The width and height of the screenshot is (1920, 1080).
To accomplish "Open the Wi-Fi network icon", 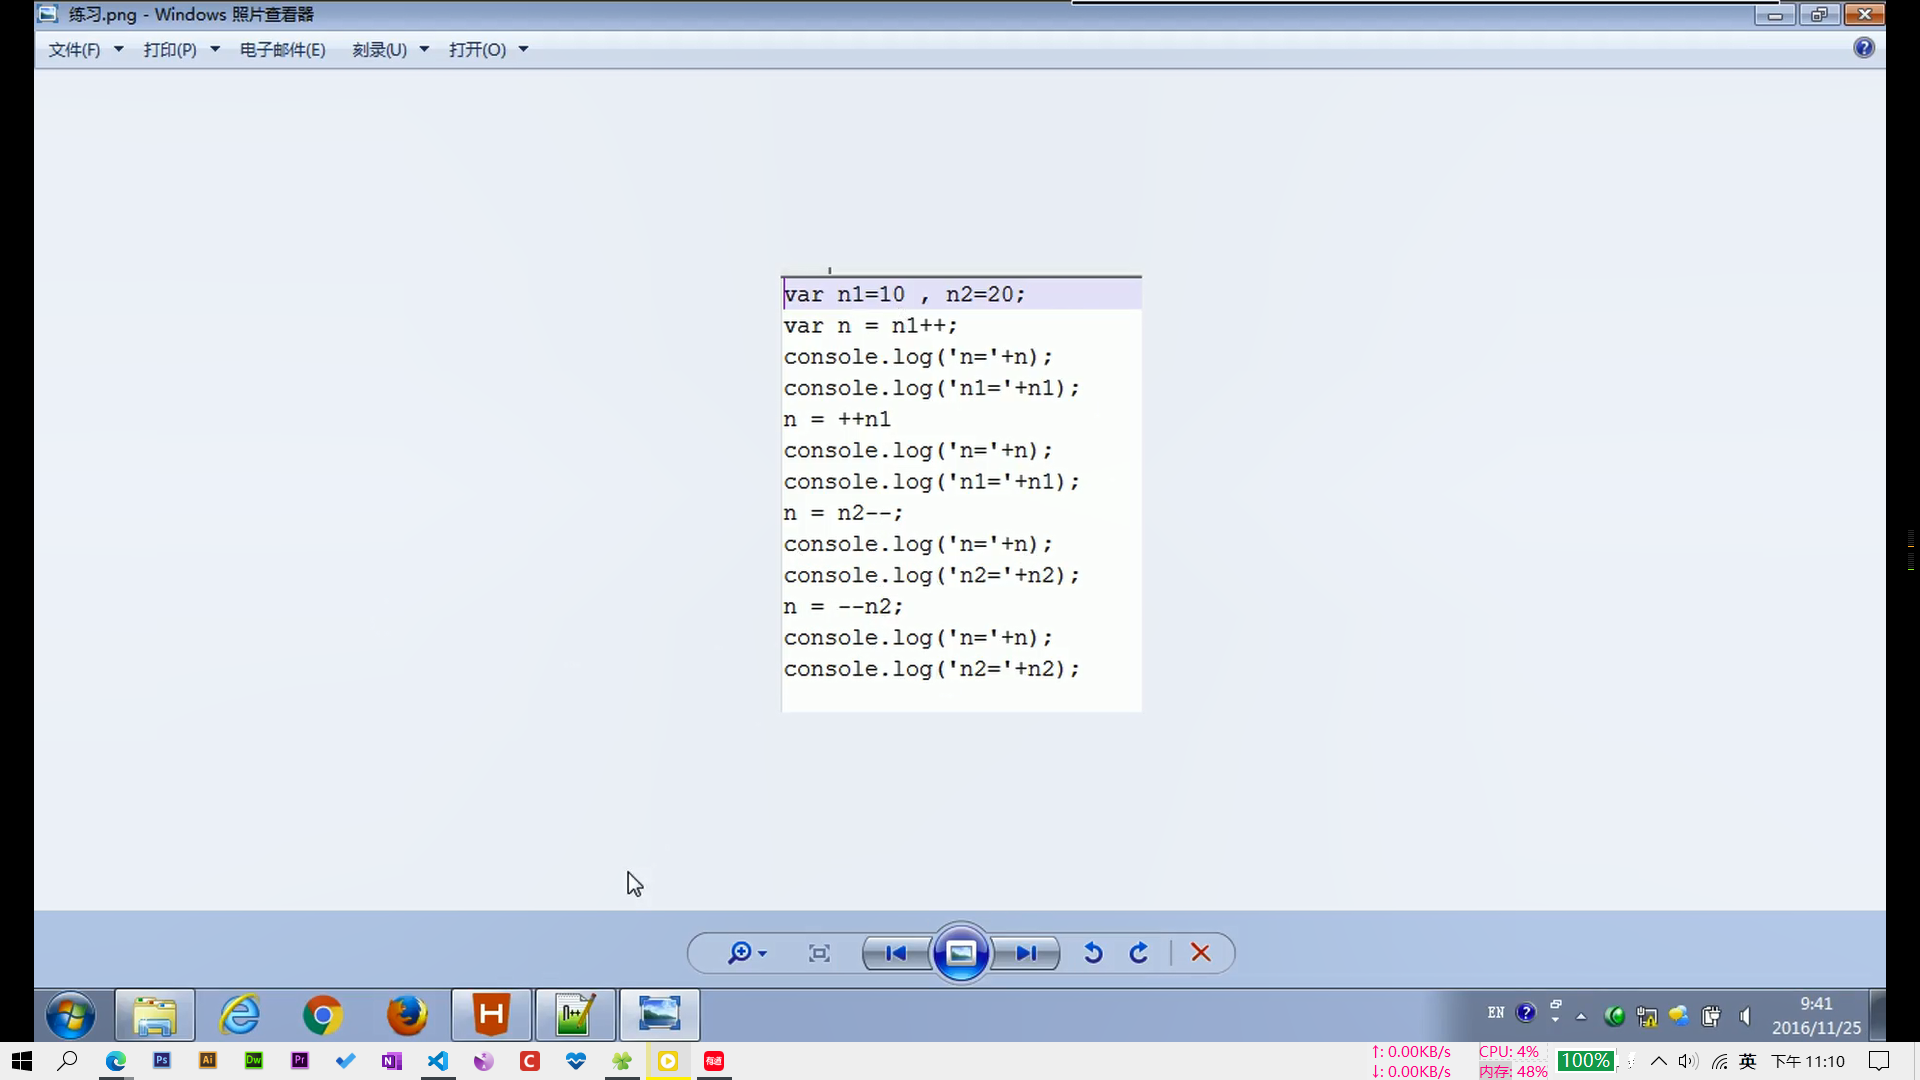I will [1720, 1061].
